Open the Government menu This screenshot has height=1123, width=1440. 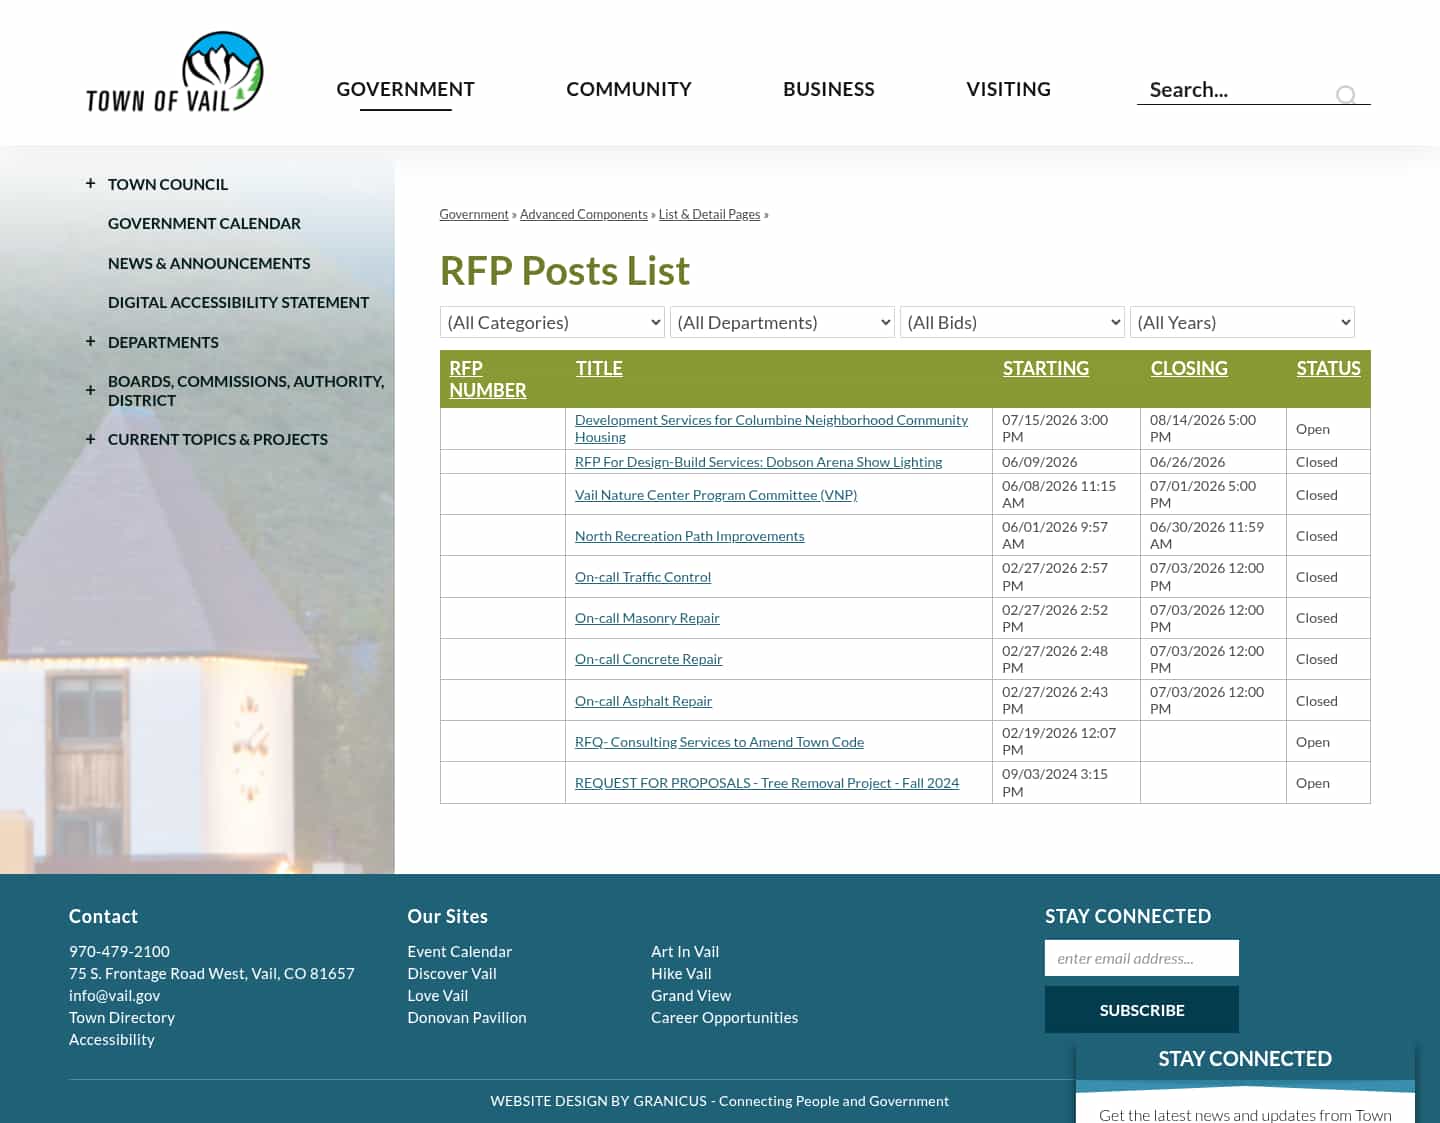pyautogui.click(x=405, y=89)
